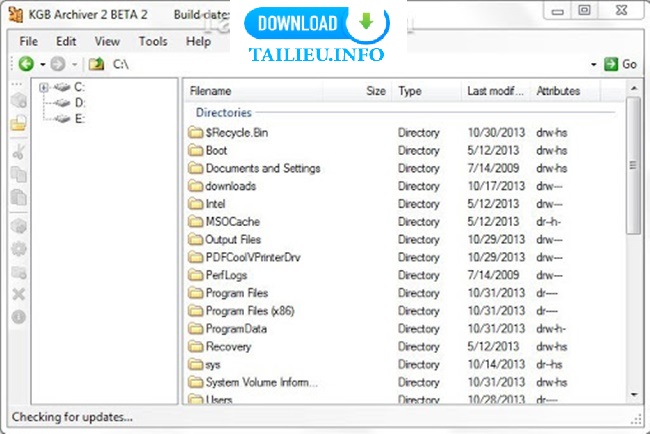Click the folder icon beside Boot
650x434 pixels.
pos(196,150)
